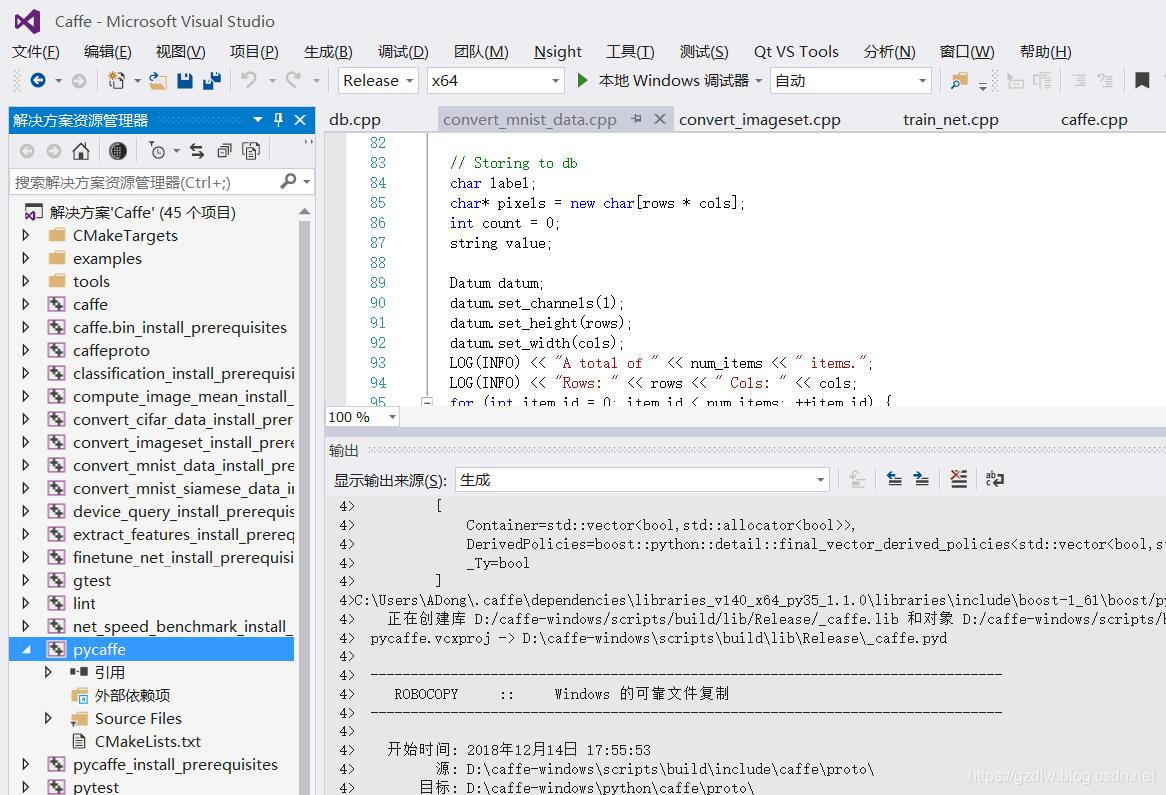1166x795 pixels.
Task: Expand the Source Files node
Action: tap(48, 718)
